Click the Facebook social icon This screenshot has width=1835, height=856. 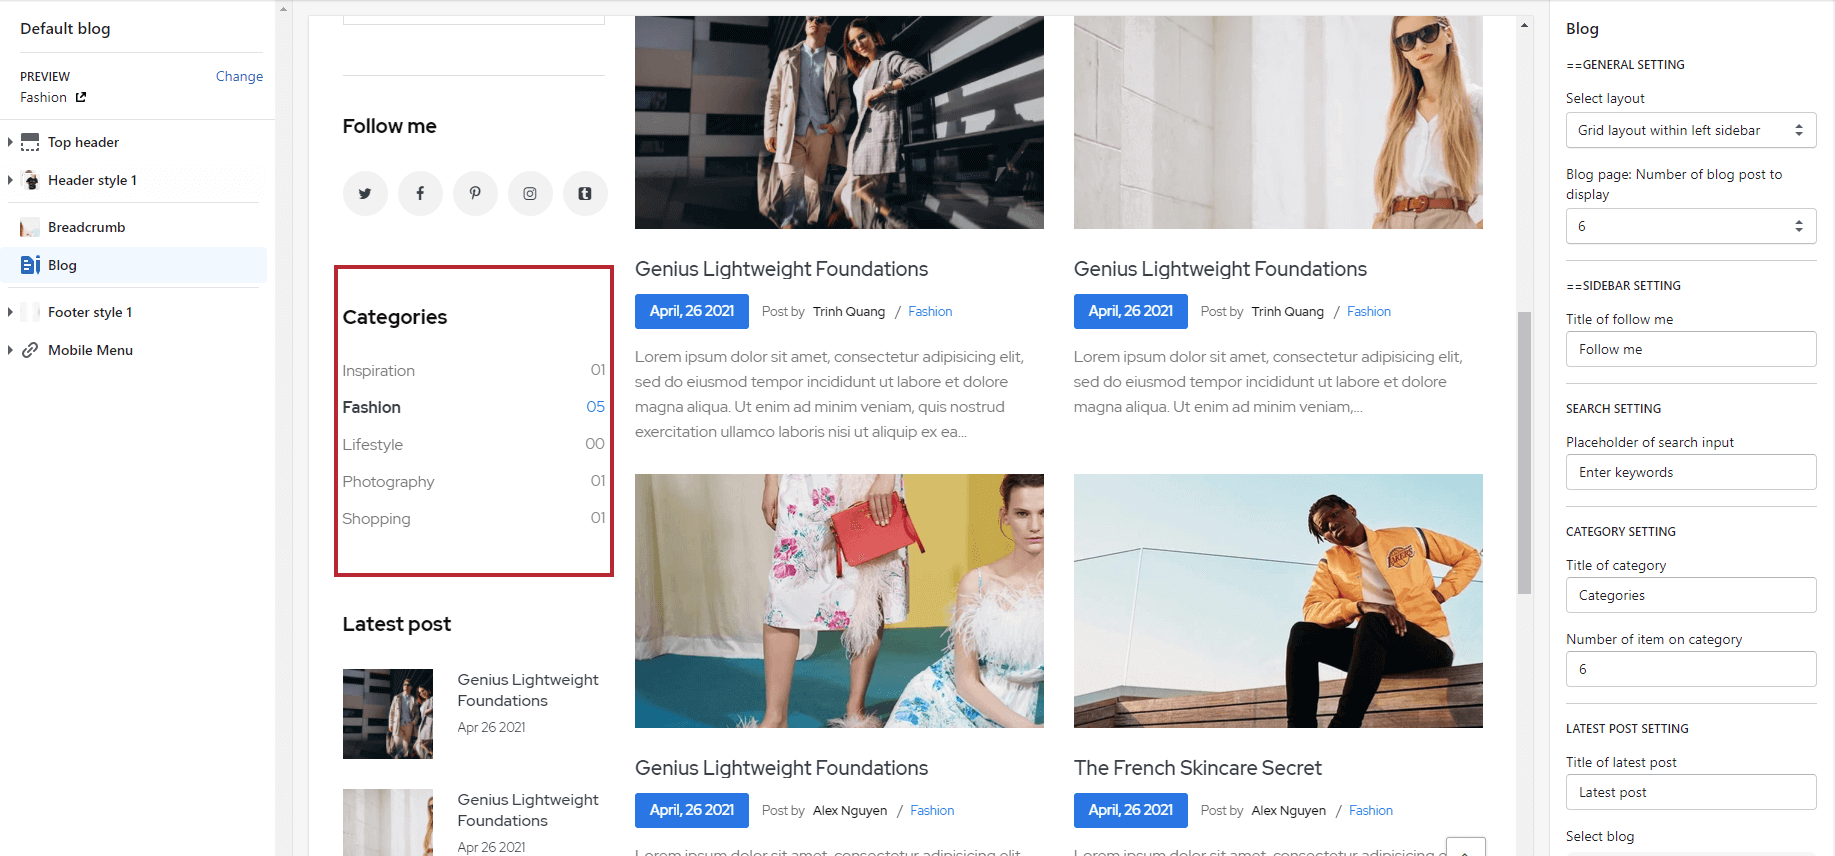coord(420,194)
